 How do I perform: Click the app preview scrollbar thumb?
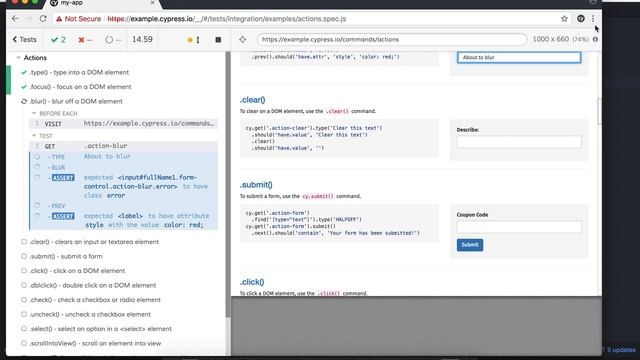[x=599, y=111]
